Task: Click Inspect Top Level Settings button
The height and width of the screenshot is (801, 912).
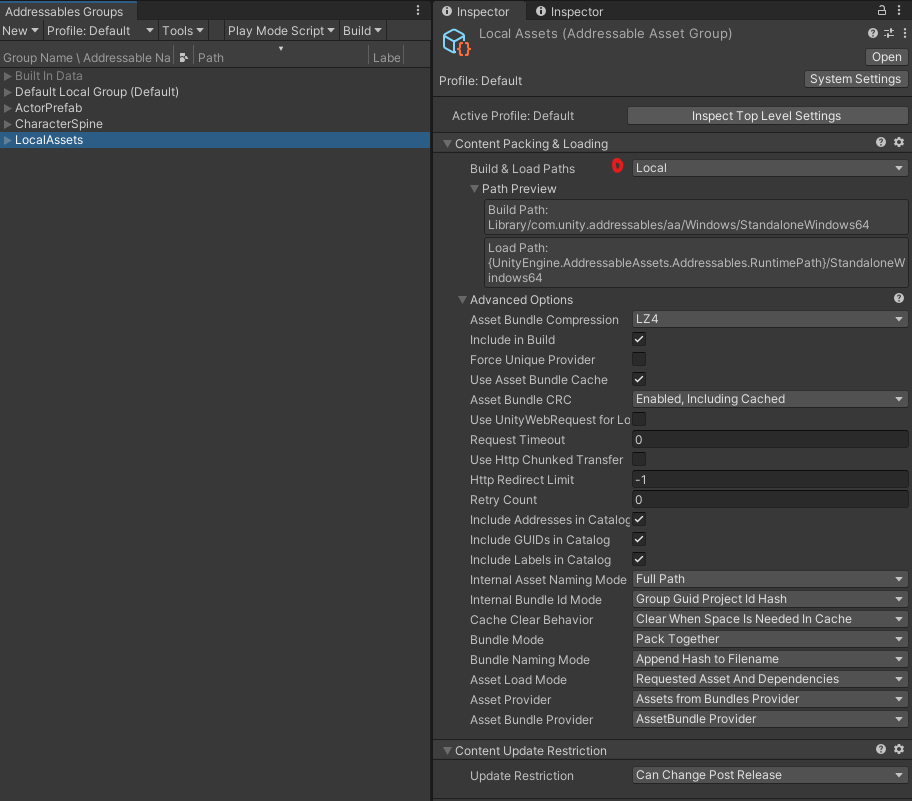Action: (x=767, y=116)
